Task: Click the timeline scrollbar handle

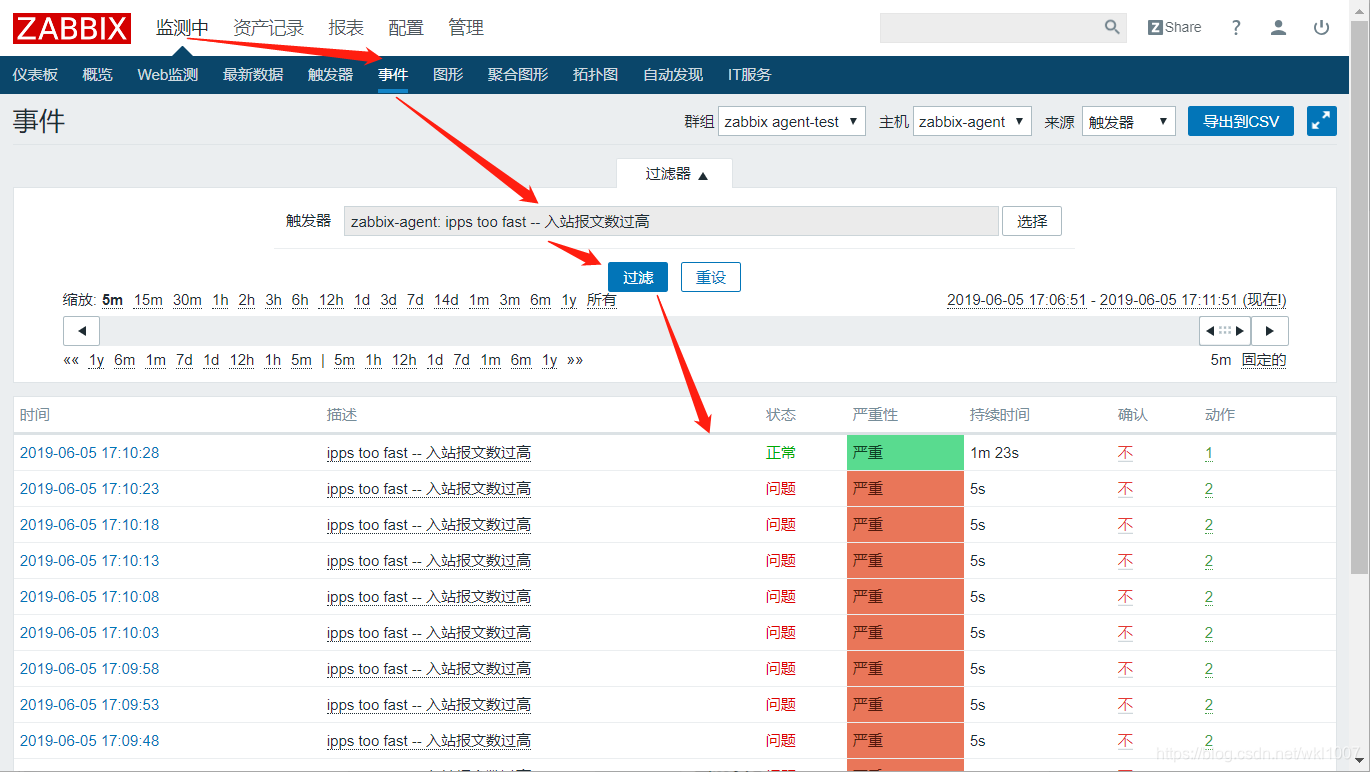Action: 1225,330
